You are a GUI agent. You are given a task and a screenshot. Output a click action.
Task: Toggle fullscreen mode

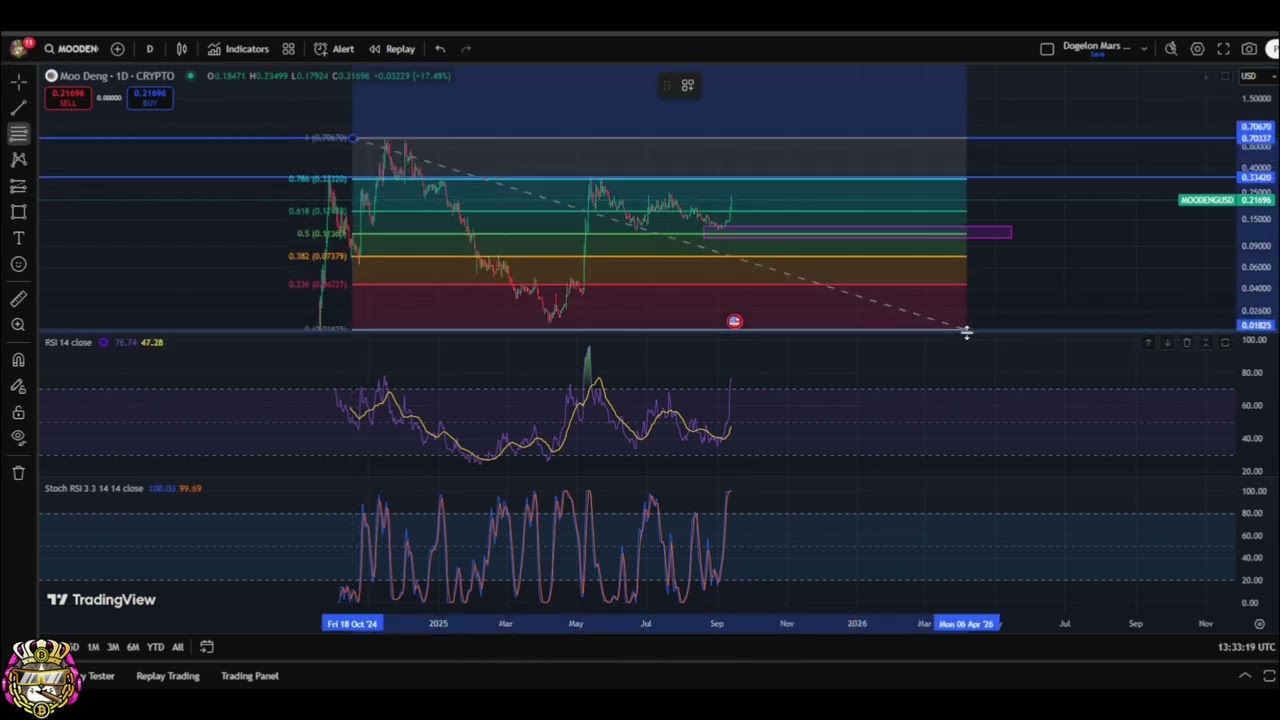pyautogui.click(x=1223, y=48)
